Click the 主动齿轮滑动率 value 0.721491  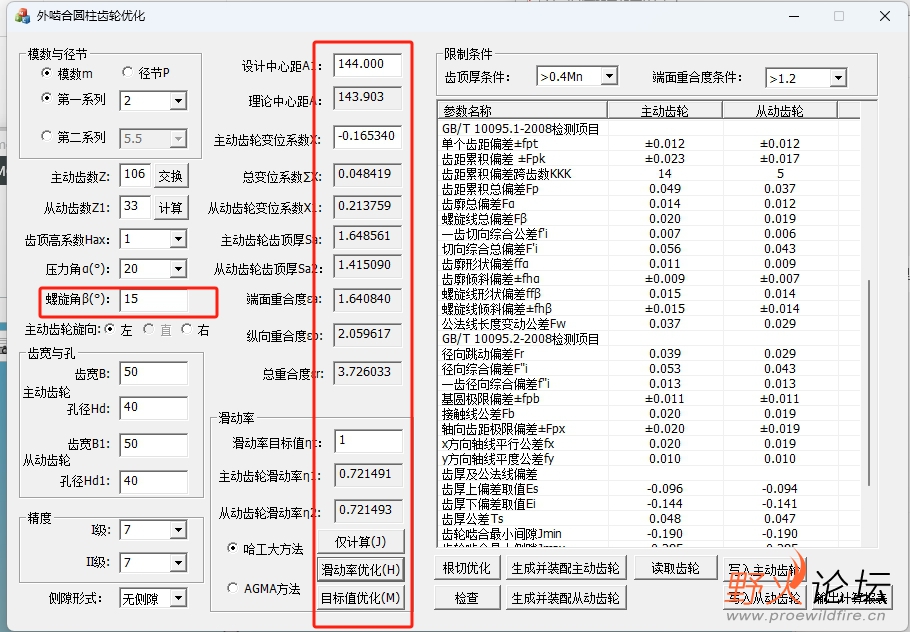[x=369, y=475]
